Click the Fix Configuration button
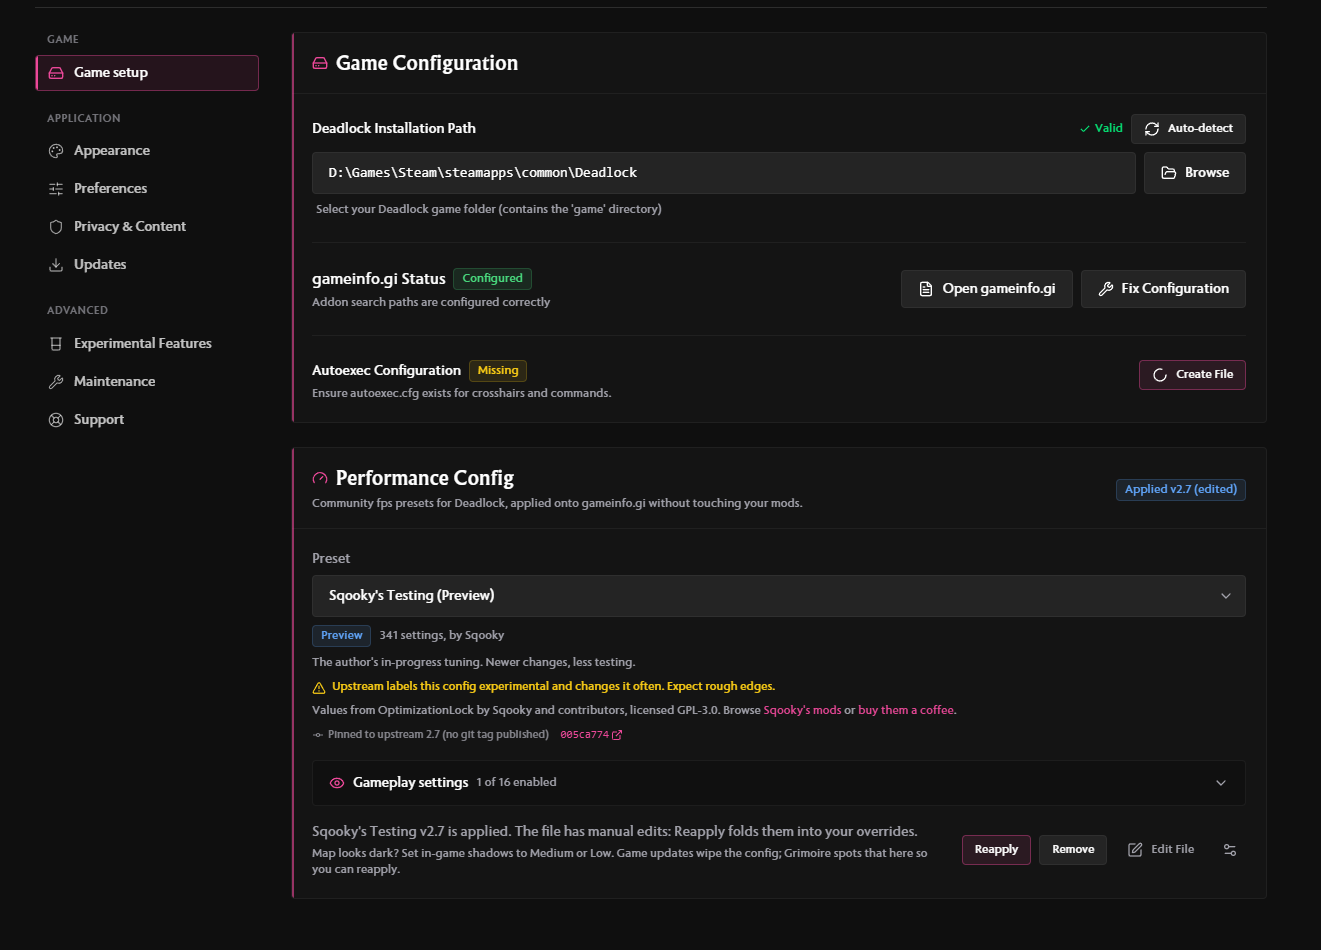This screenshot has height=950, width=1321. tap(1163, 289)
